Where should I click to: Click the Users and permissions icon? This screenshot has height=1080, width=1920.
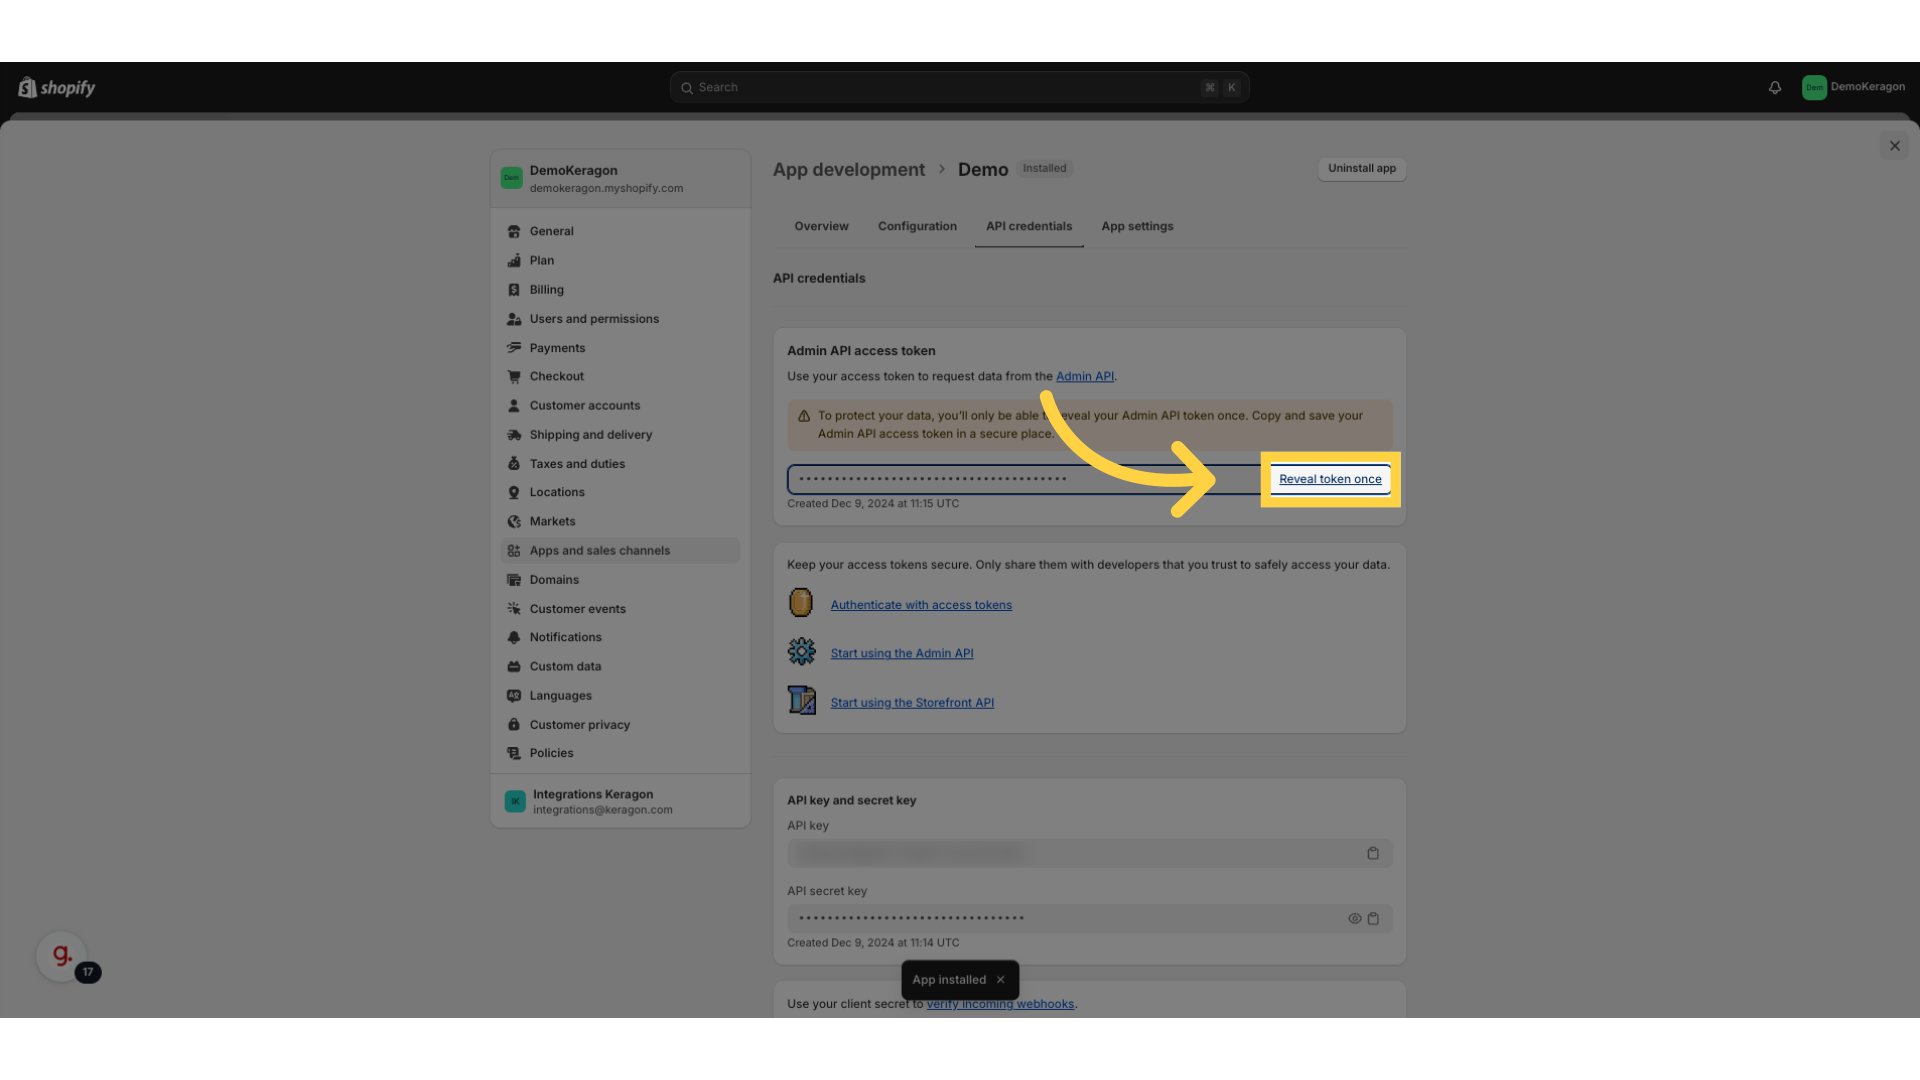click(x=514, y=319)
